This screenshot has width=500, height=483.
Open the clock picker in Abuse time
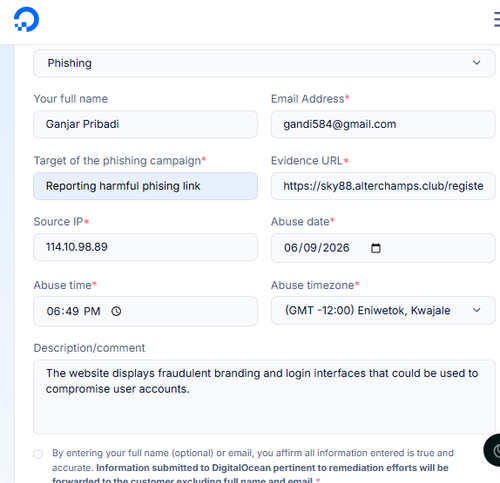[x=116, y=311]
